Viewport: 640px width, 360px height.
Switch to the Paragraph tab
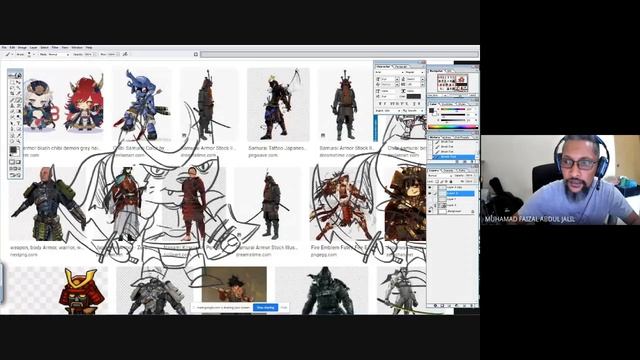401,67
